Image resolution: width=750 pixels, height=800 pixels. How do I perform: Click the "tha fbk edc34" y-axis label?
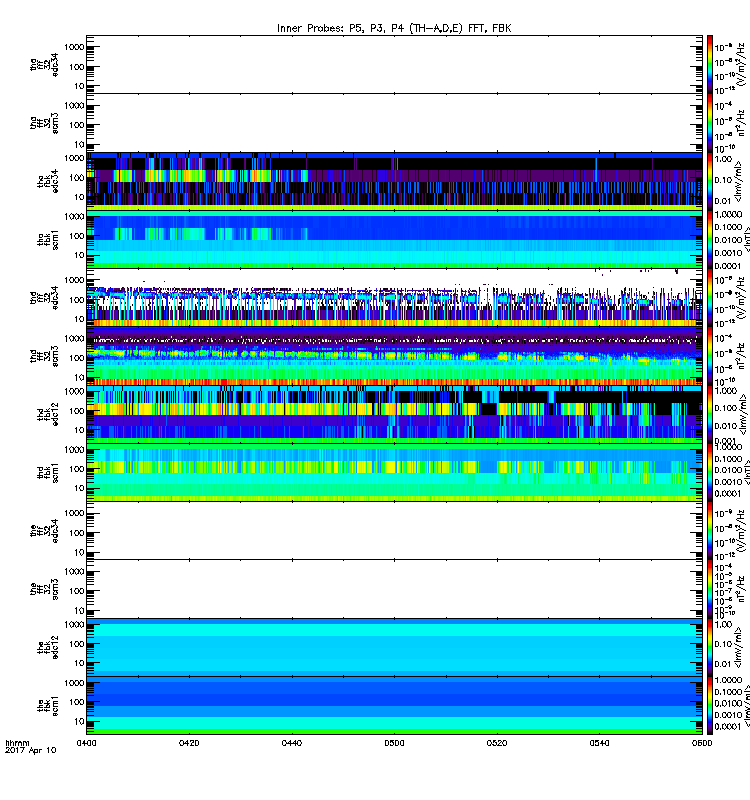[48, 181]
